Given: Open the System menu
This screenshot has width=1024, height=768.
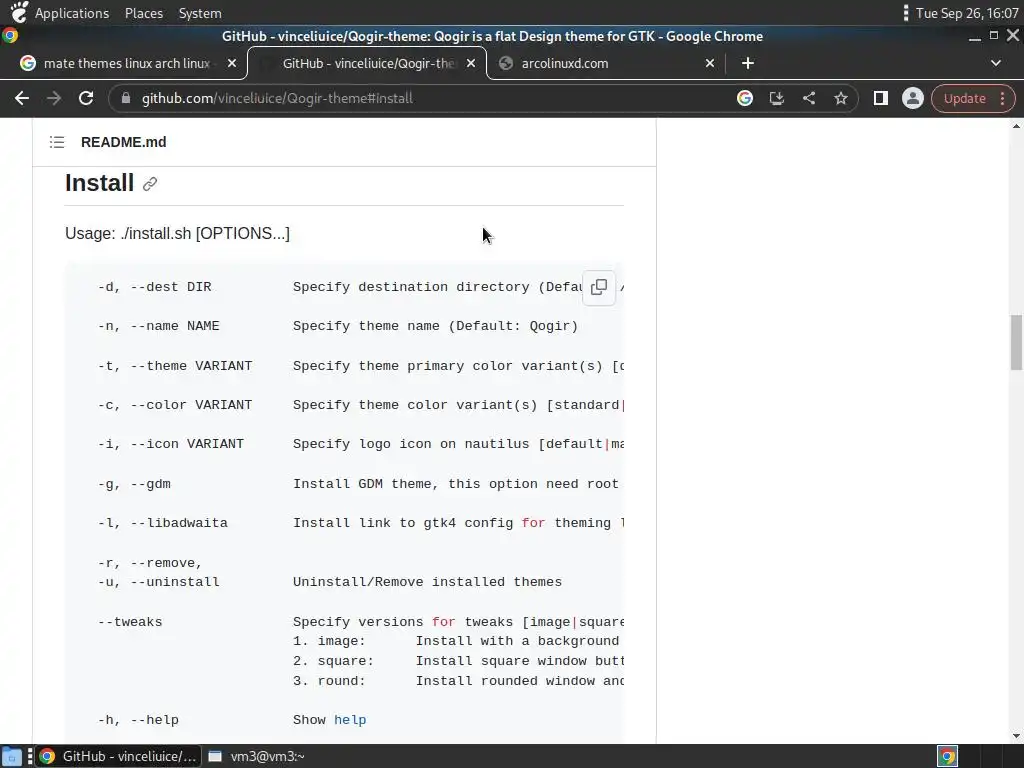Looking at the screenshot, I should tap(200, 13).
